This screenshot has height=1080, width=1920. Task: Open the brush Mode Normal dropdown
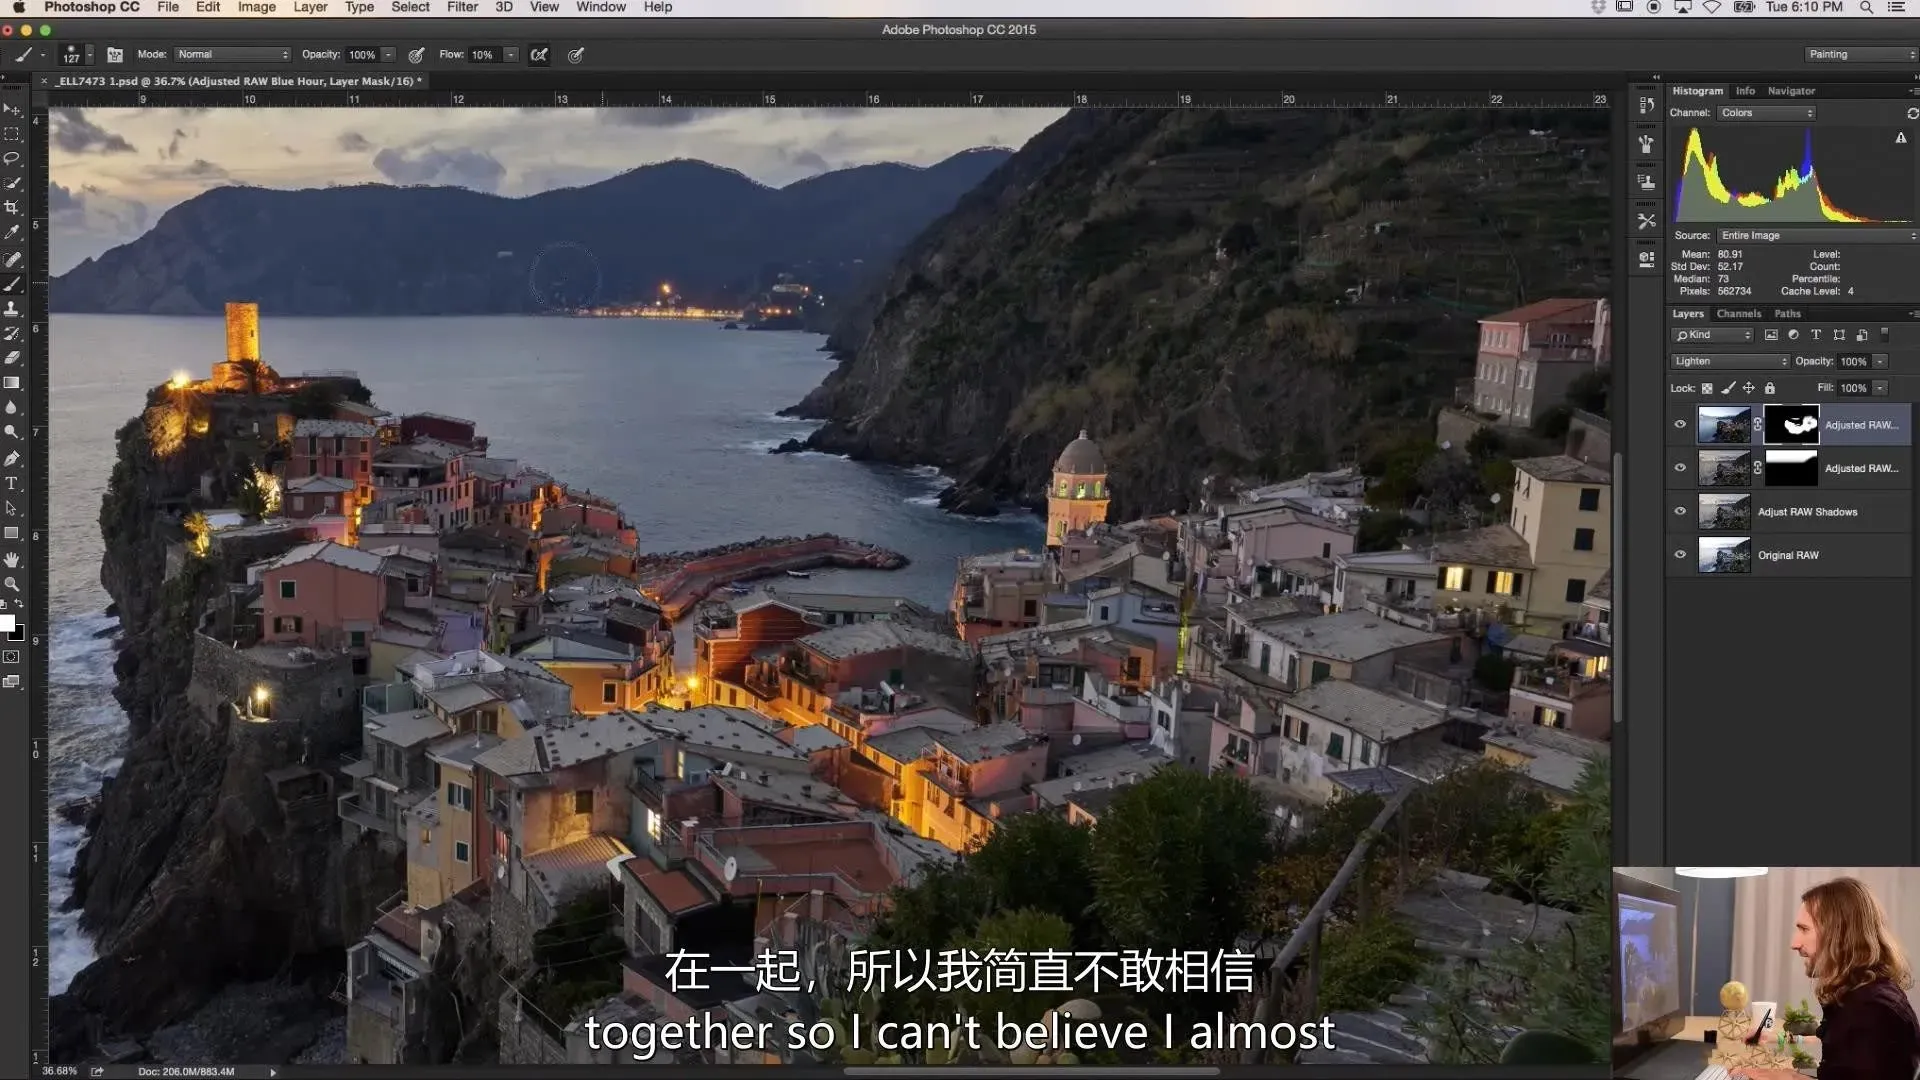coord(232,55)
